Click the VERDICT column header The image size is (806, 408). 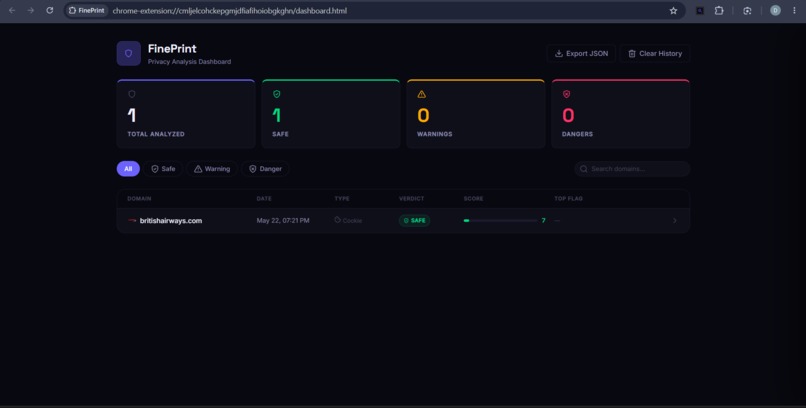(410, 198)
